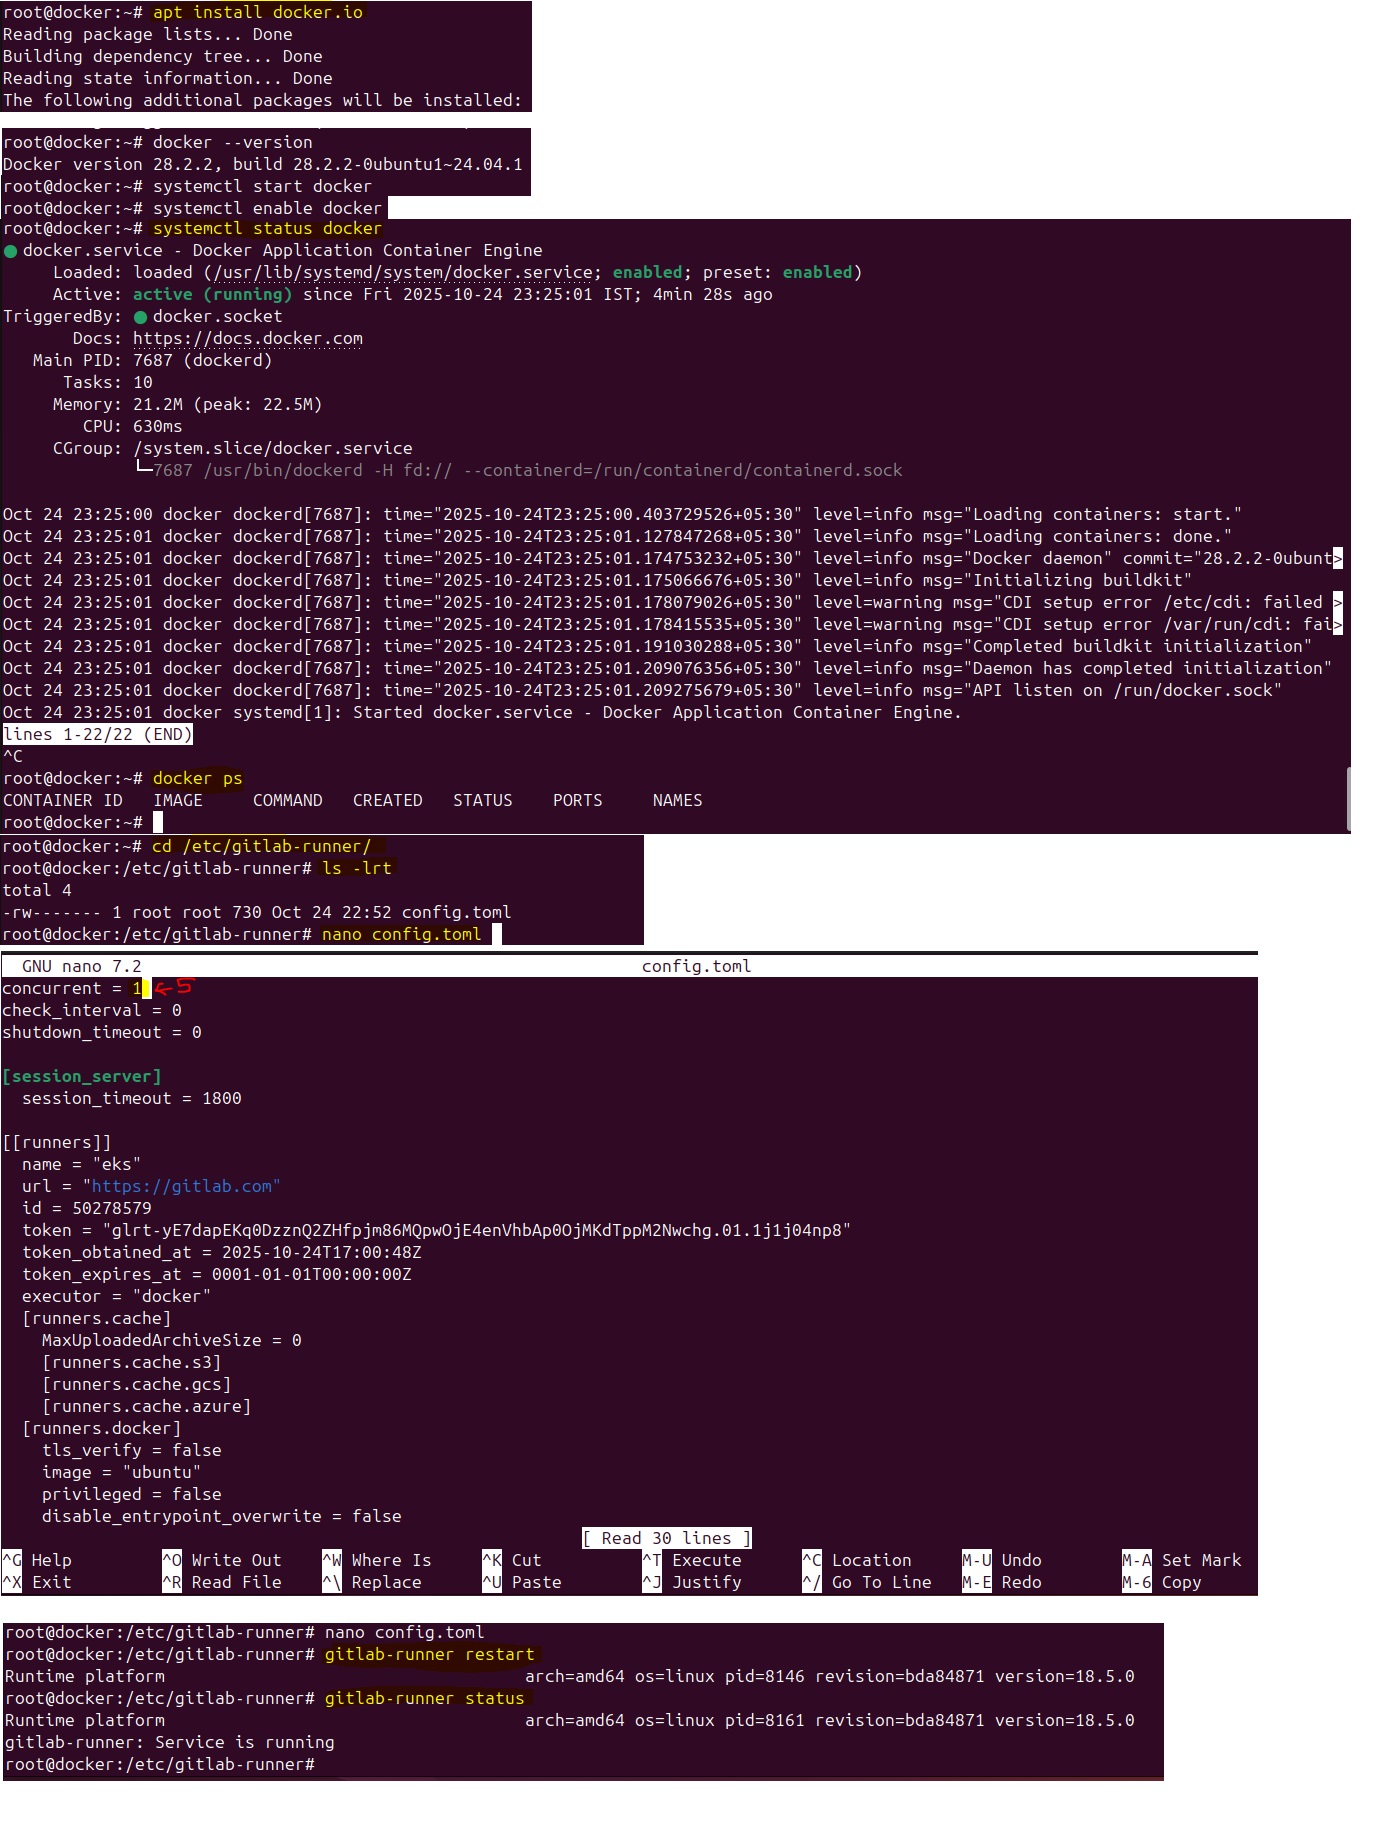Click the red arrow annotation beside concurrent

(172, 987)
